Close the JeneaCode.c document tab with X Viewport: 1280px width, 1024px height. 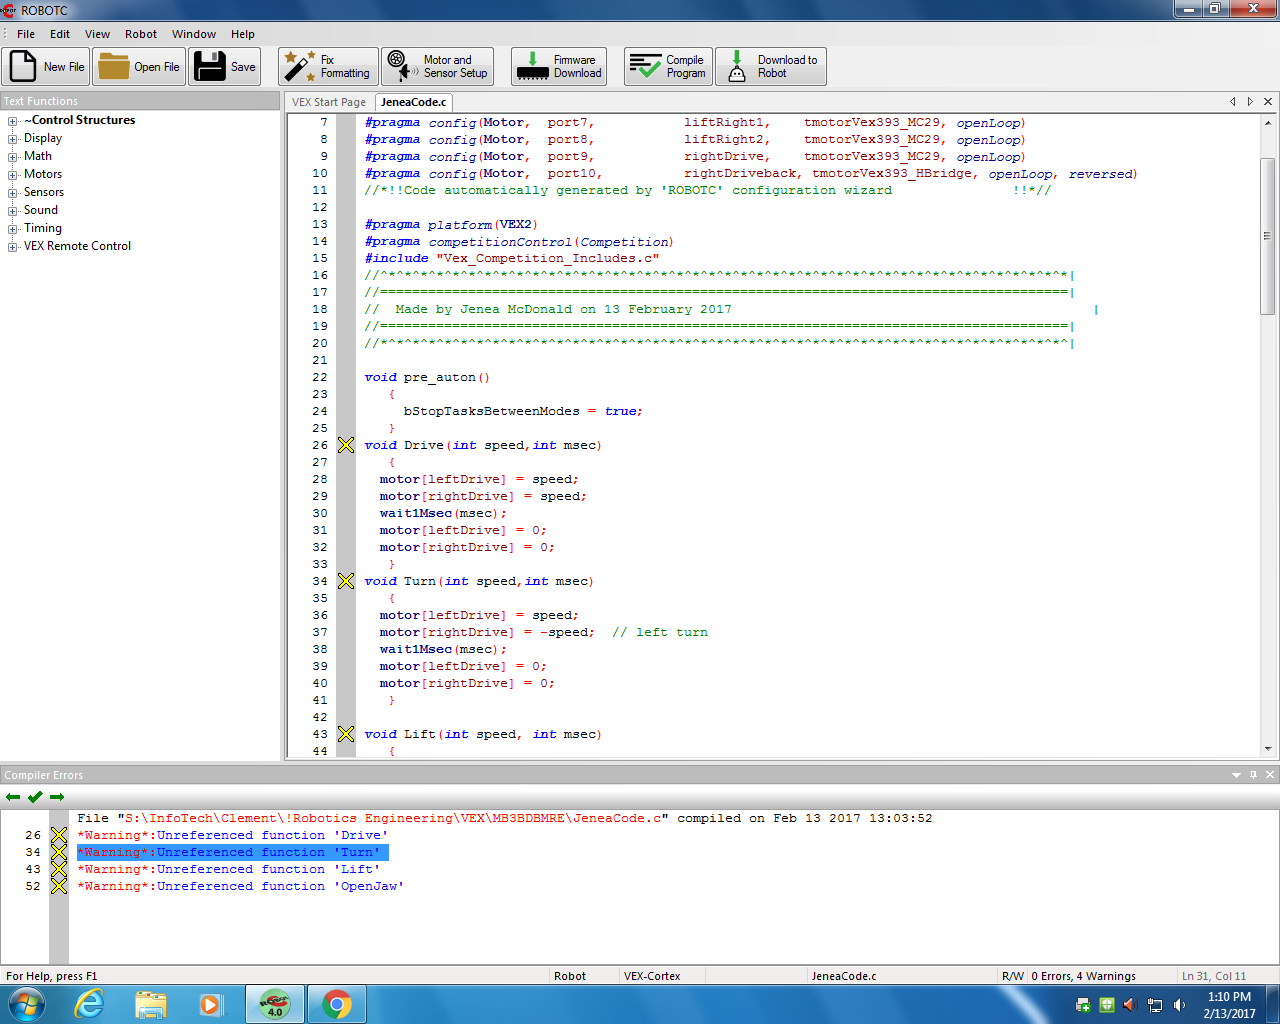pyautogui.click(x=1268, y=101)
